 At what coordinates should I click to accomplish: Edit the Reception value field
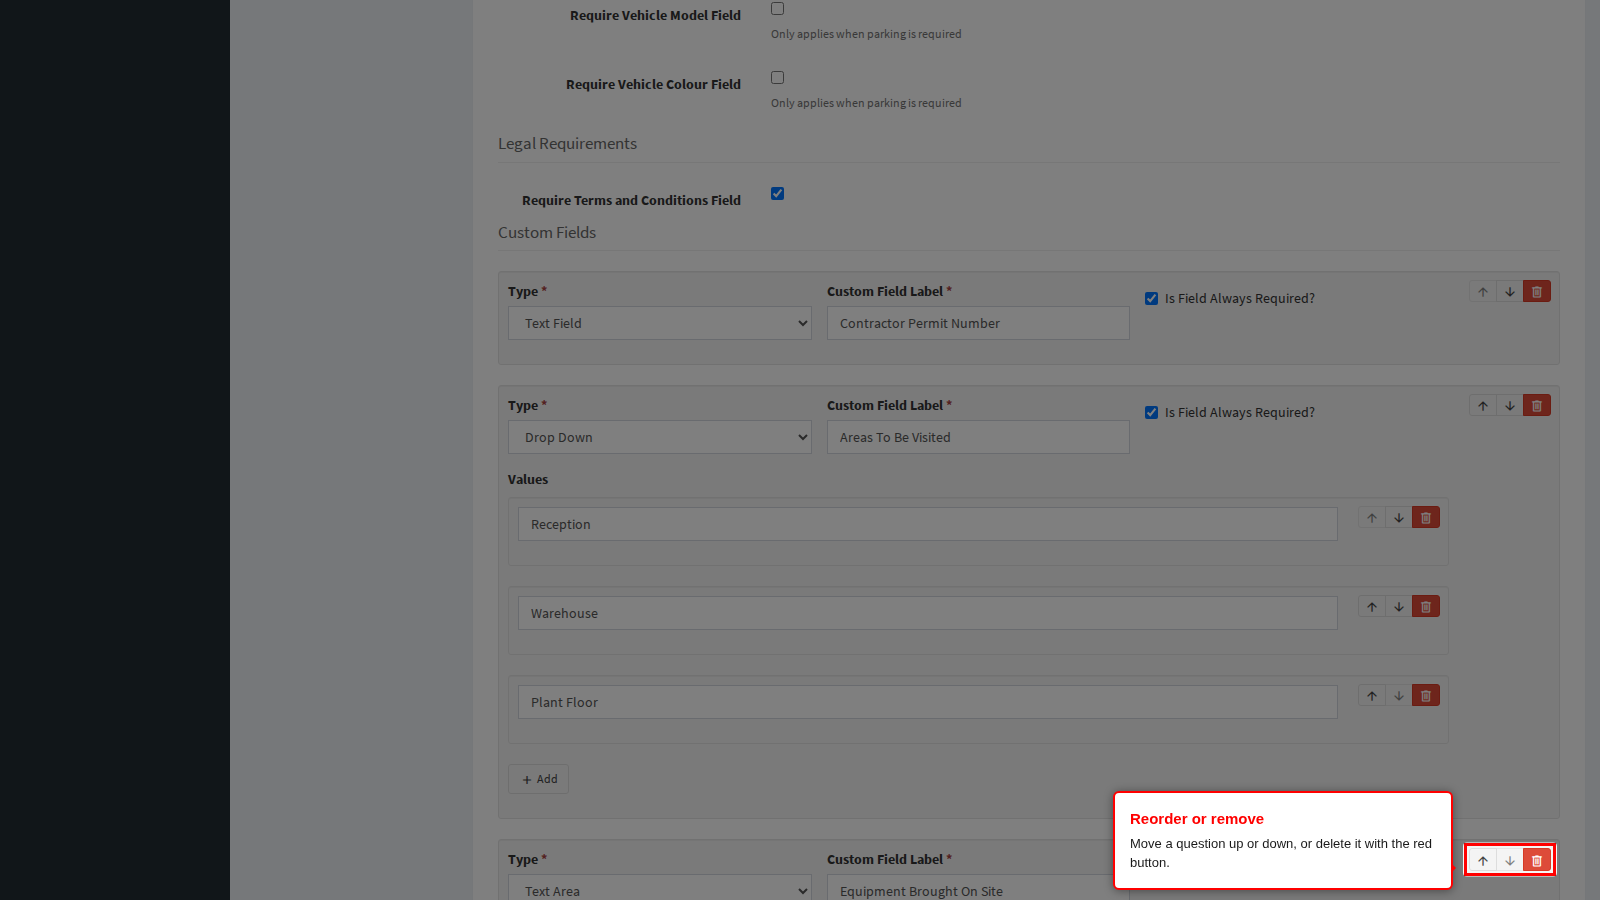[x=928, y=524]
